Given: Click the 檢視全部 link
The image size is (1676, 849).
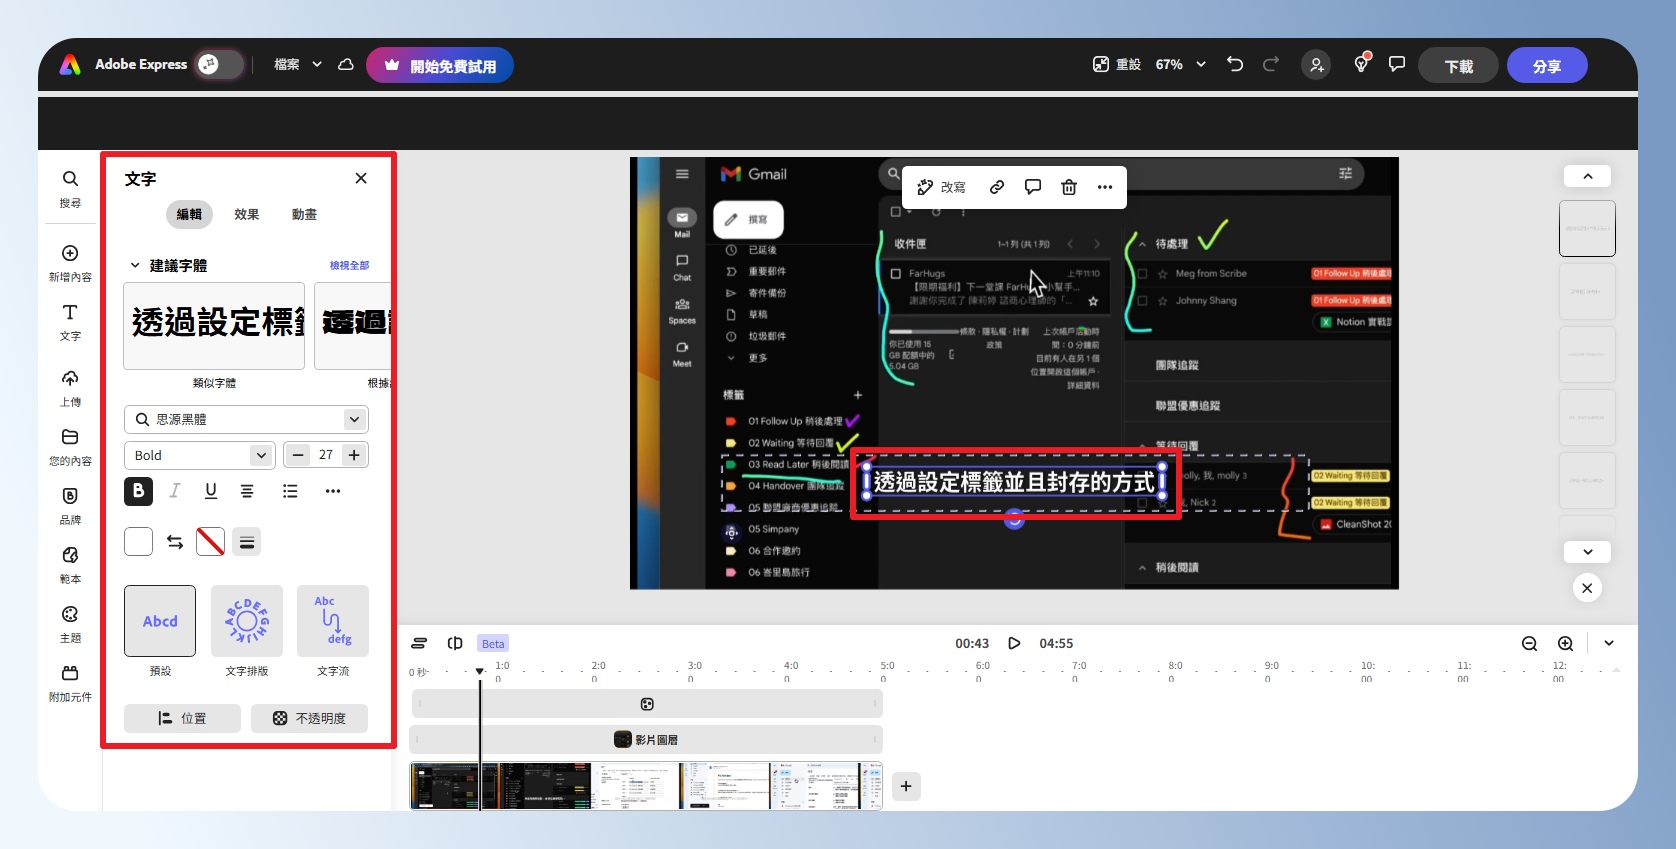Looking at the screenshot, I should (349, 266).
